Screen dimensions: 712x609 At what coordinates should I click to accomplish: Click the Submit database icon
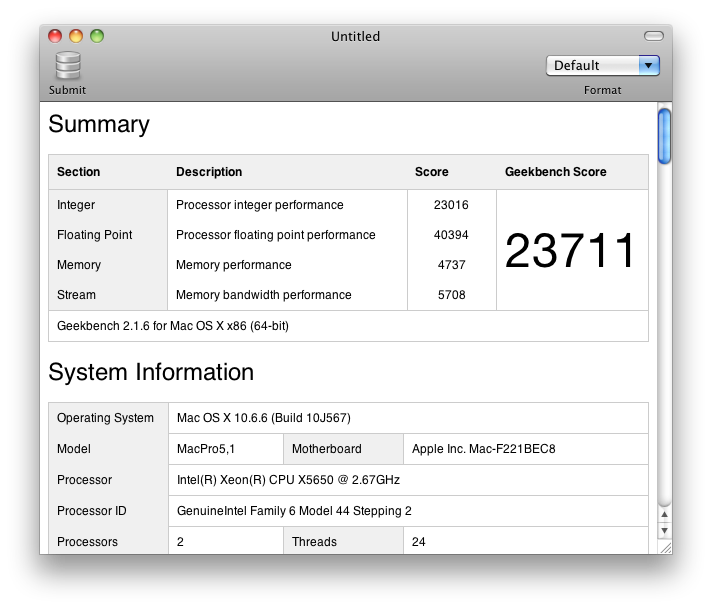click(x=68, y=66)
